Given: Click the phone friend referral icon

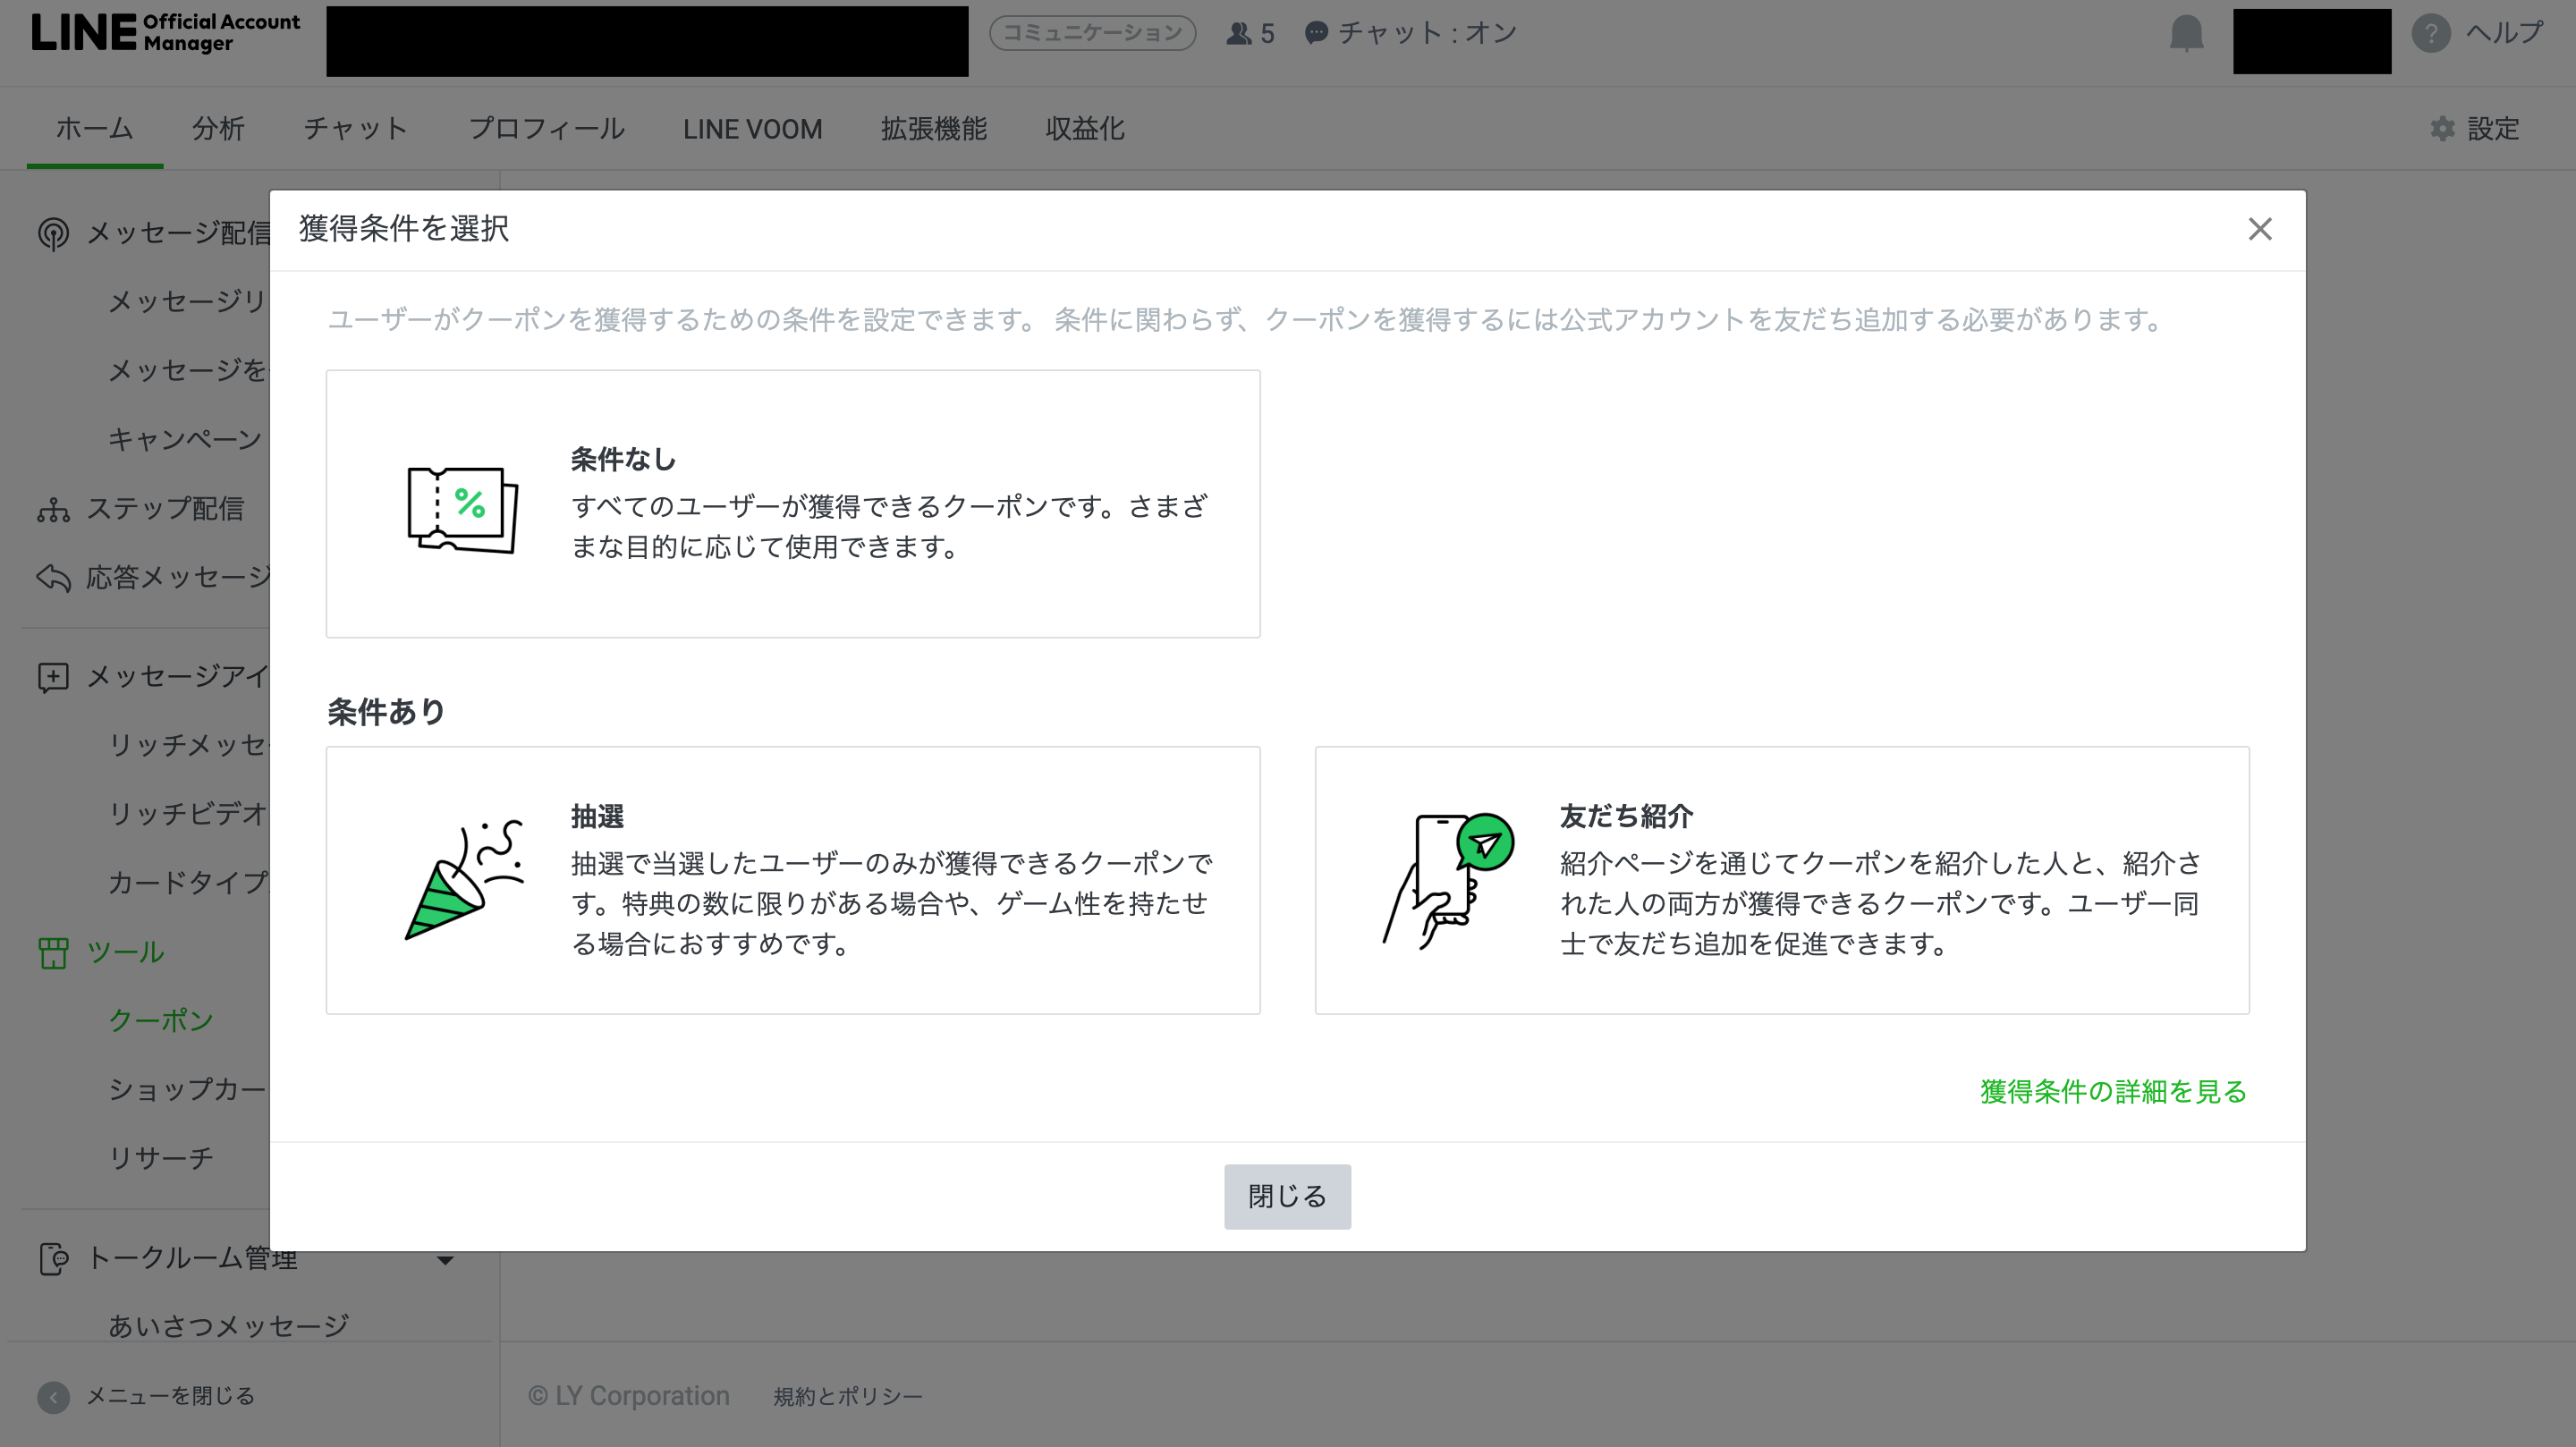Looking at the screenshot, I should pyautogui.click(x=1447, y=880).
